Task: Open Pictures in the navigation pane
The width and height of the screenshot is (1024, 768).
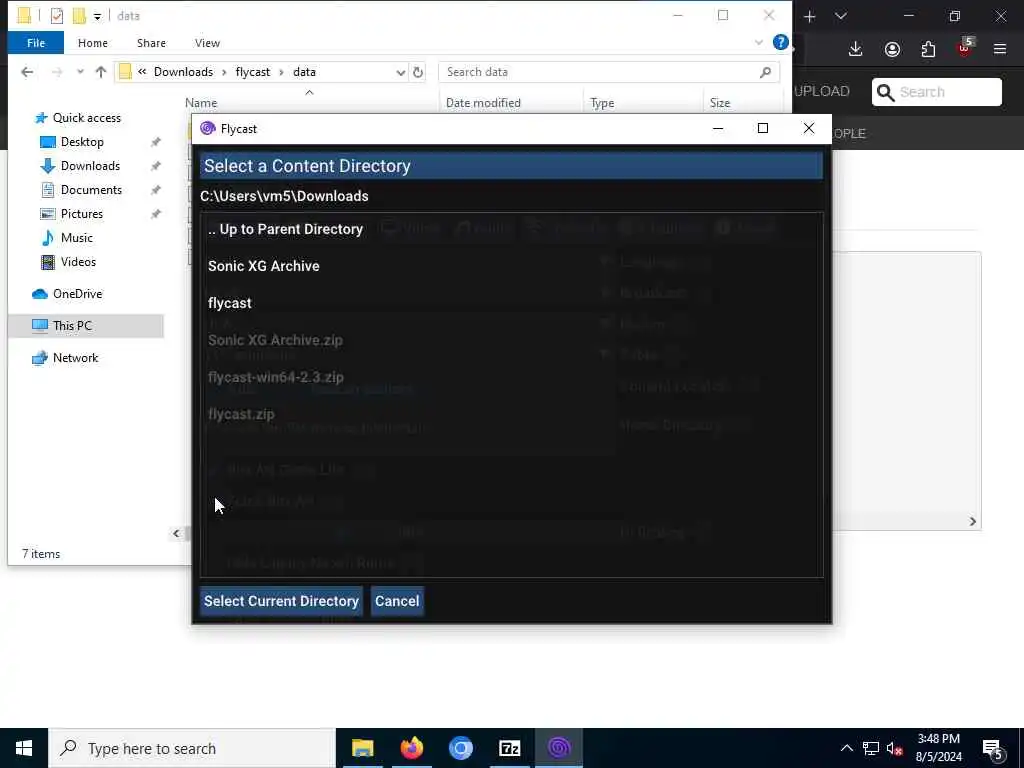Action: pos(82,214)
